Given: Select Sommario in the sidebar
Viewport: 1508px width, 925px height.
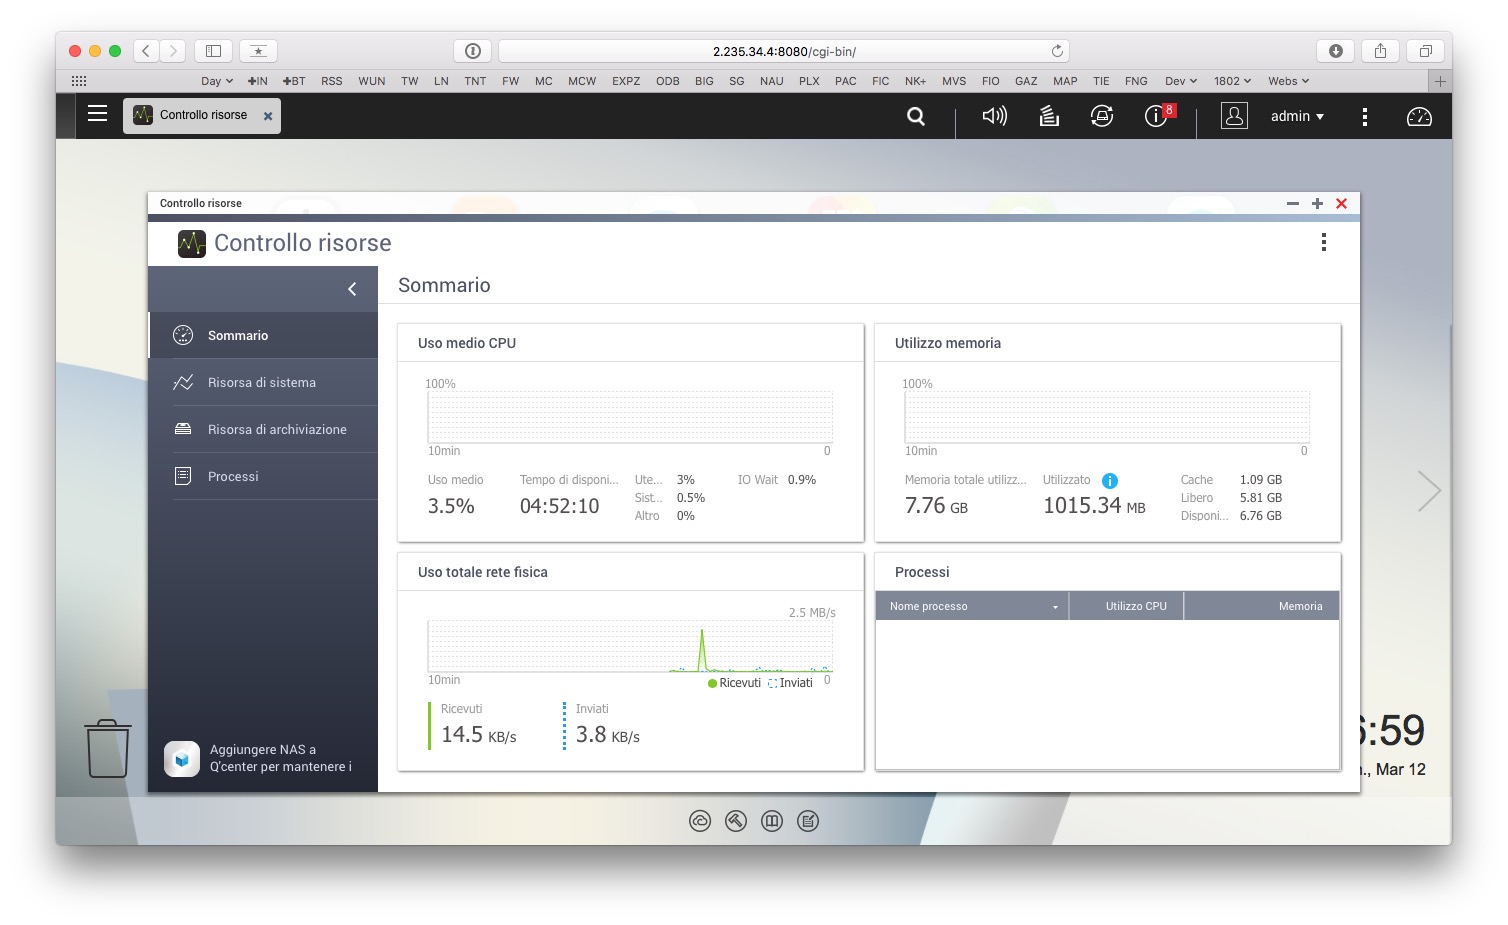Looking at the screenshot, I should 263,335.
